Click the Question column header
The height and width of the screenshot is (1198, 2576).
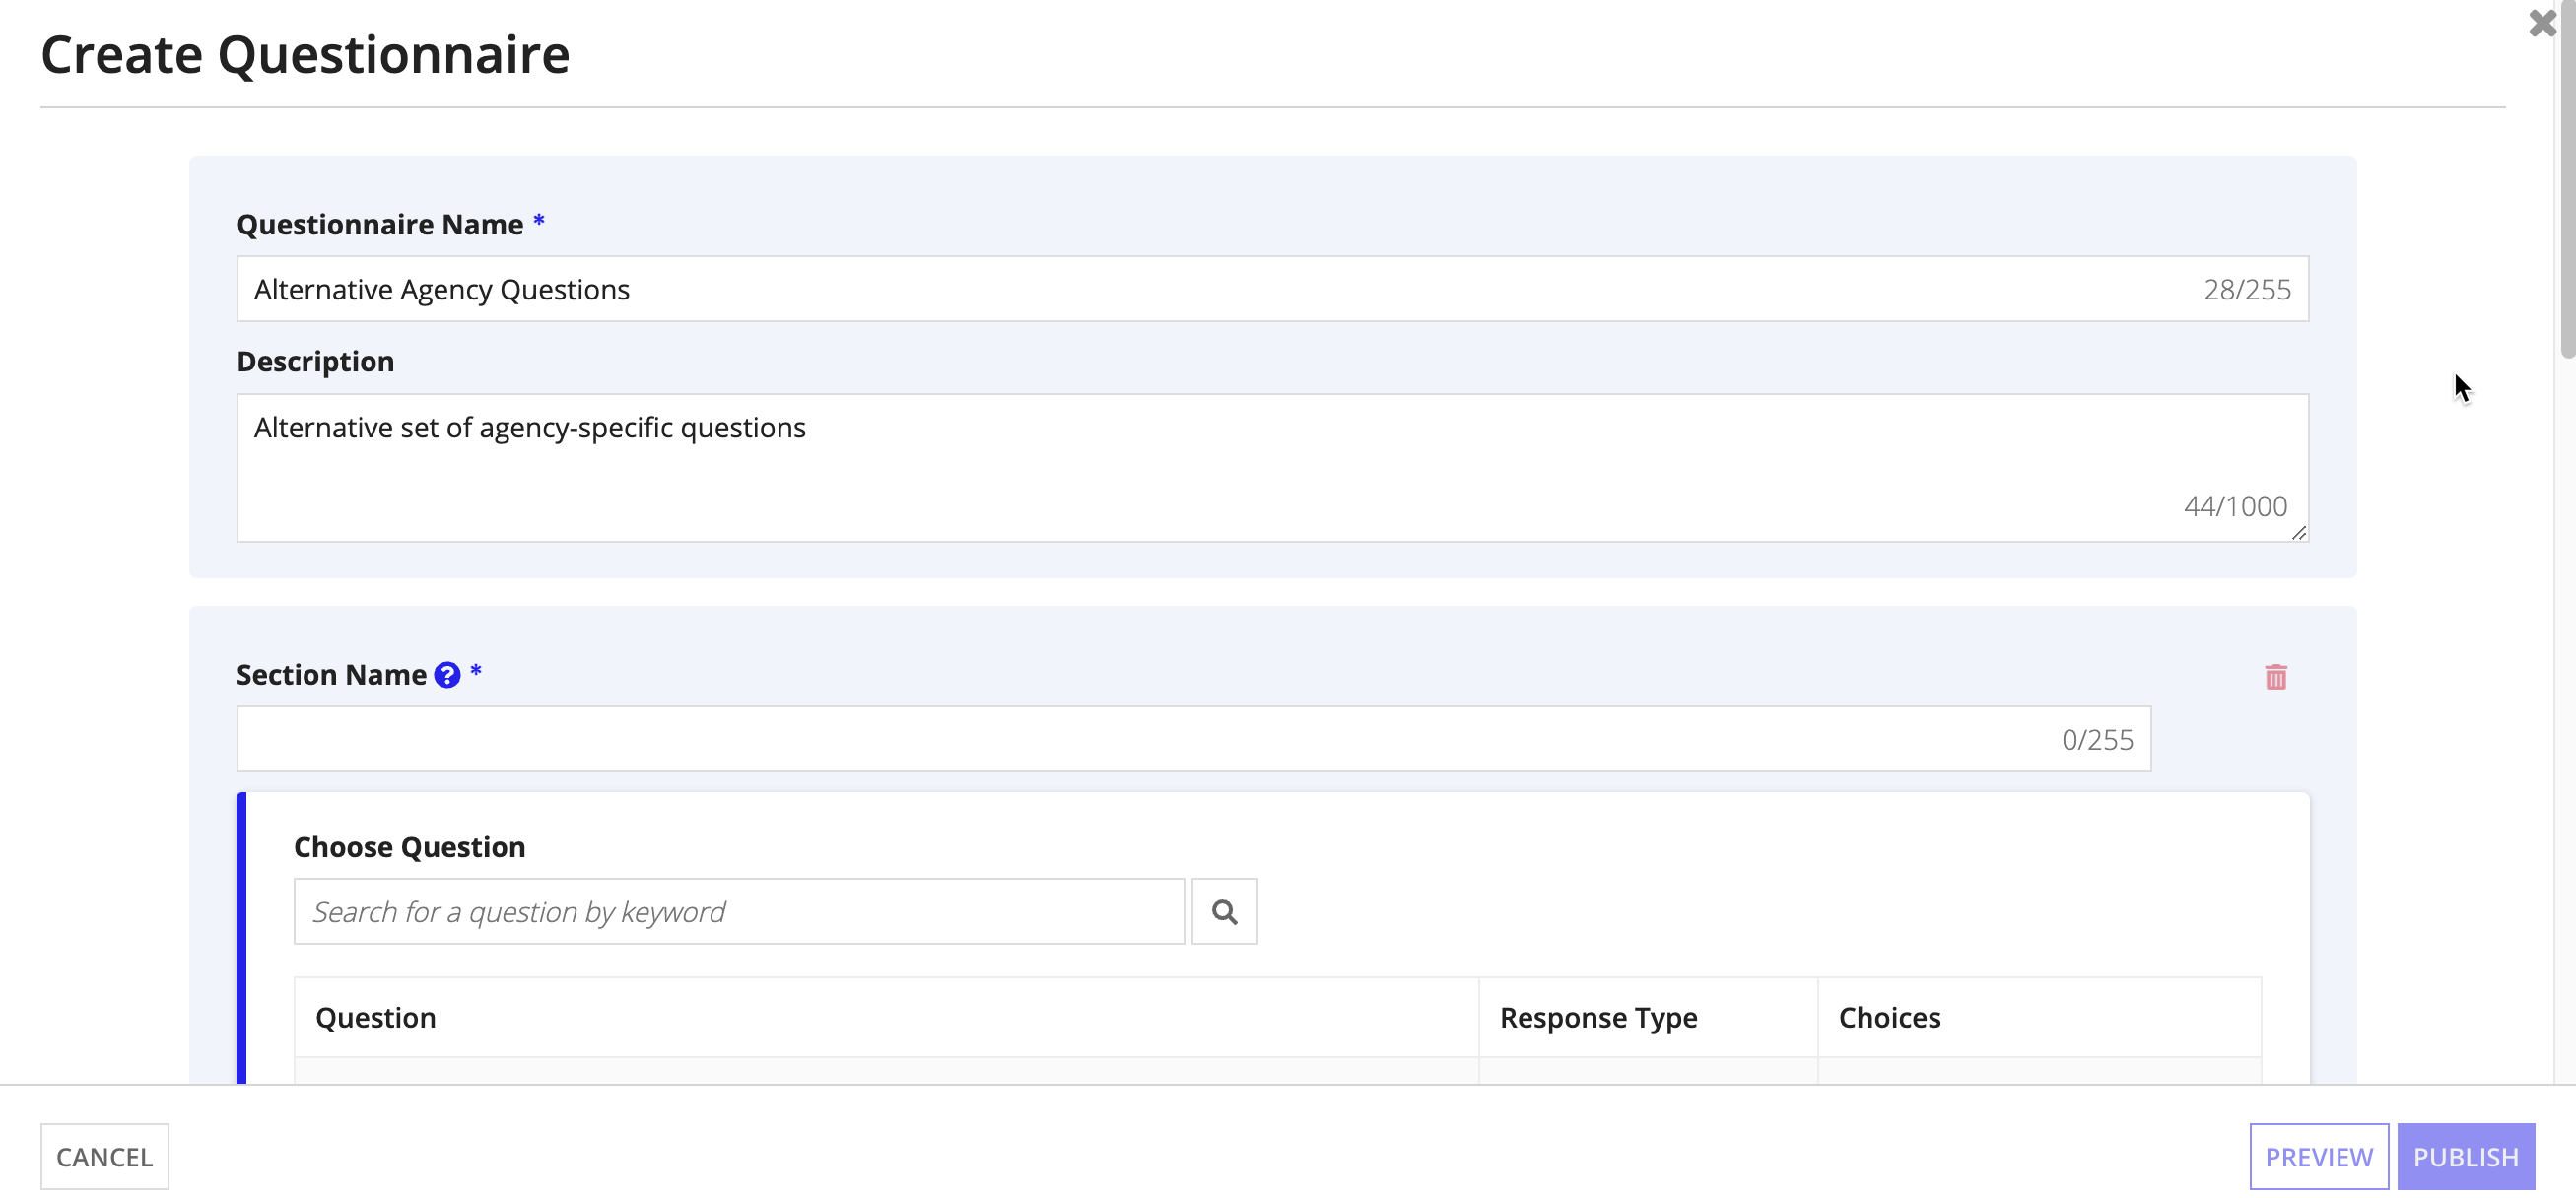tap(374, 1016)
